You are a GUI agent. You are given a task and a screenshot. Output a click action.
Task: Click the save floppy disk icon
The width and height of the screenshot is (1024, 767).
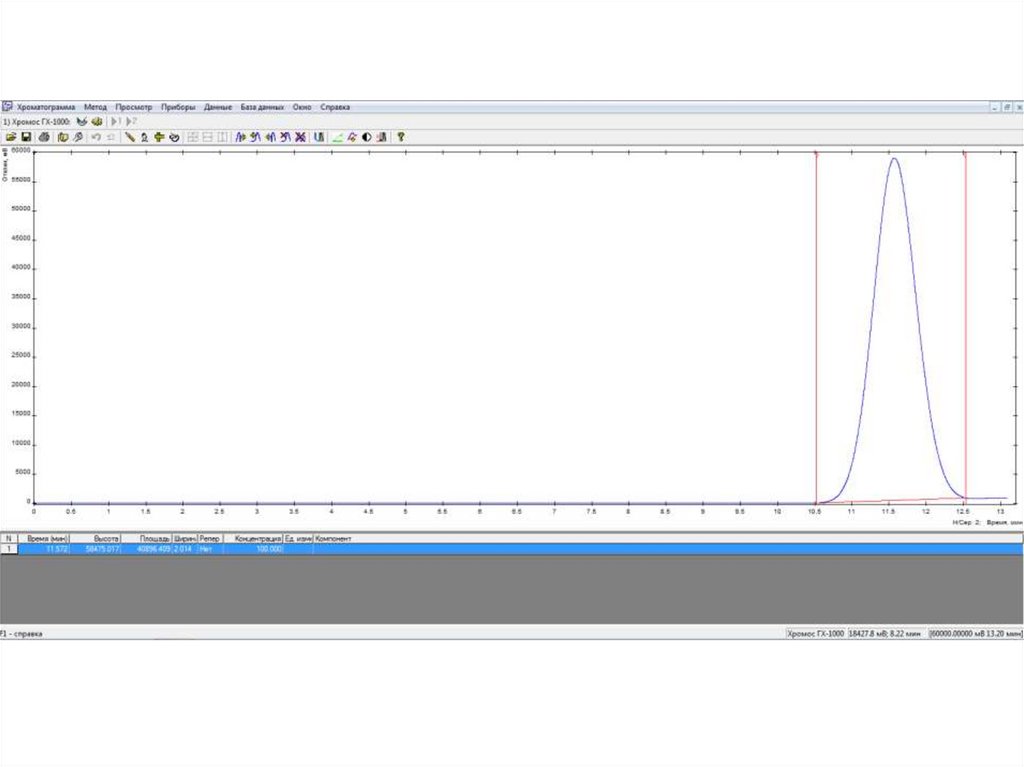click(x=26, y=137)
